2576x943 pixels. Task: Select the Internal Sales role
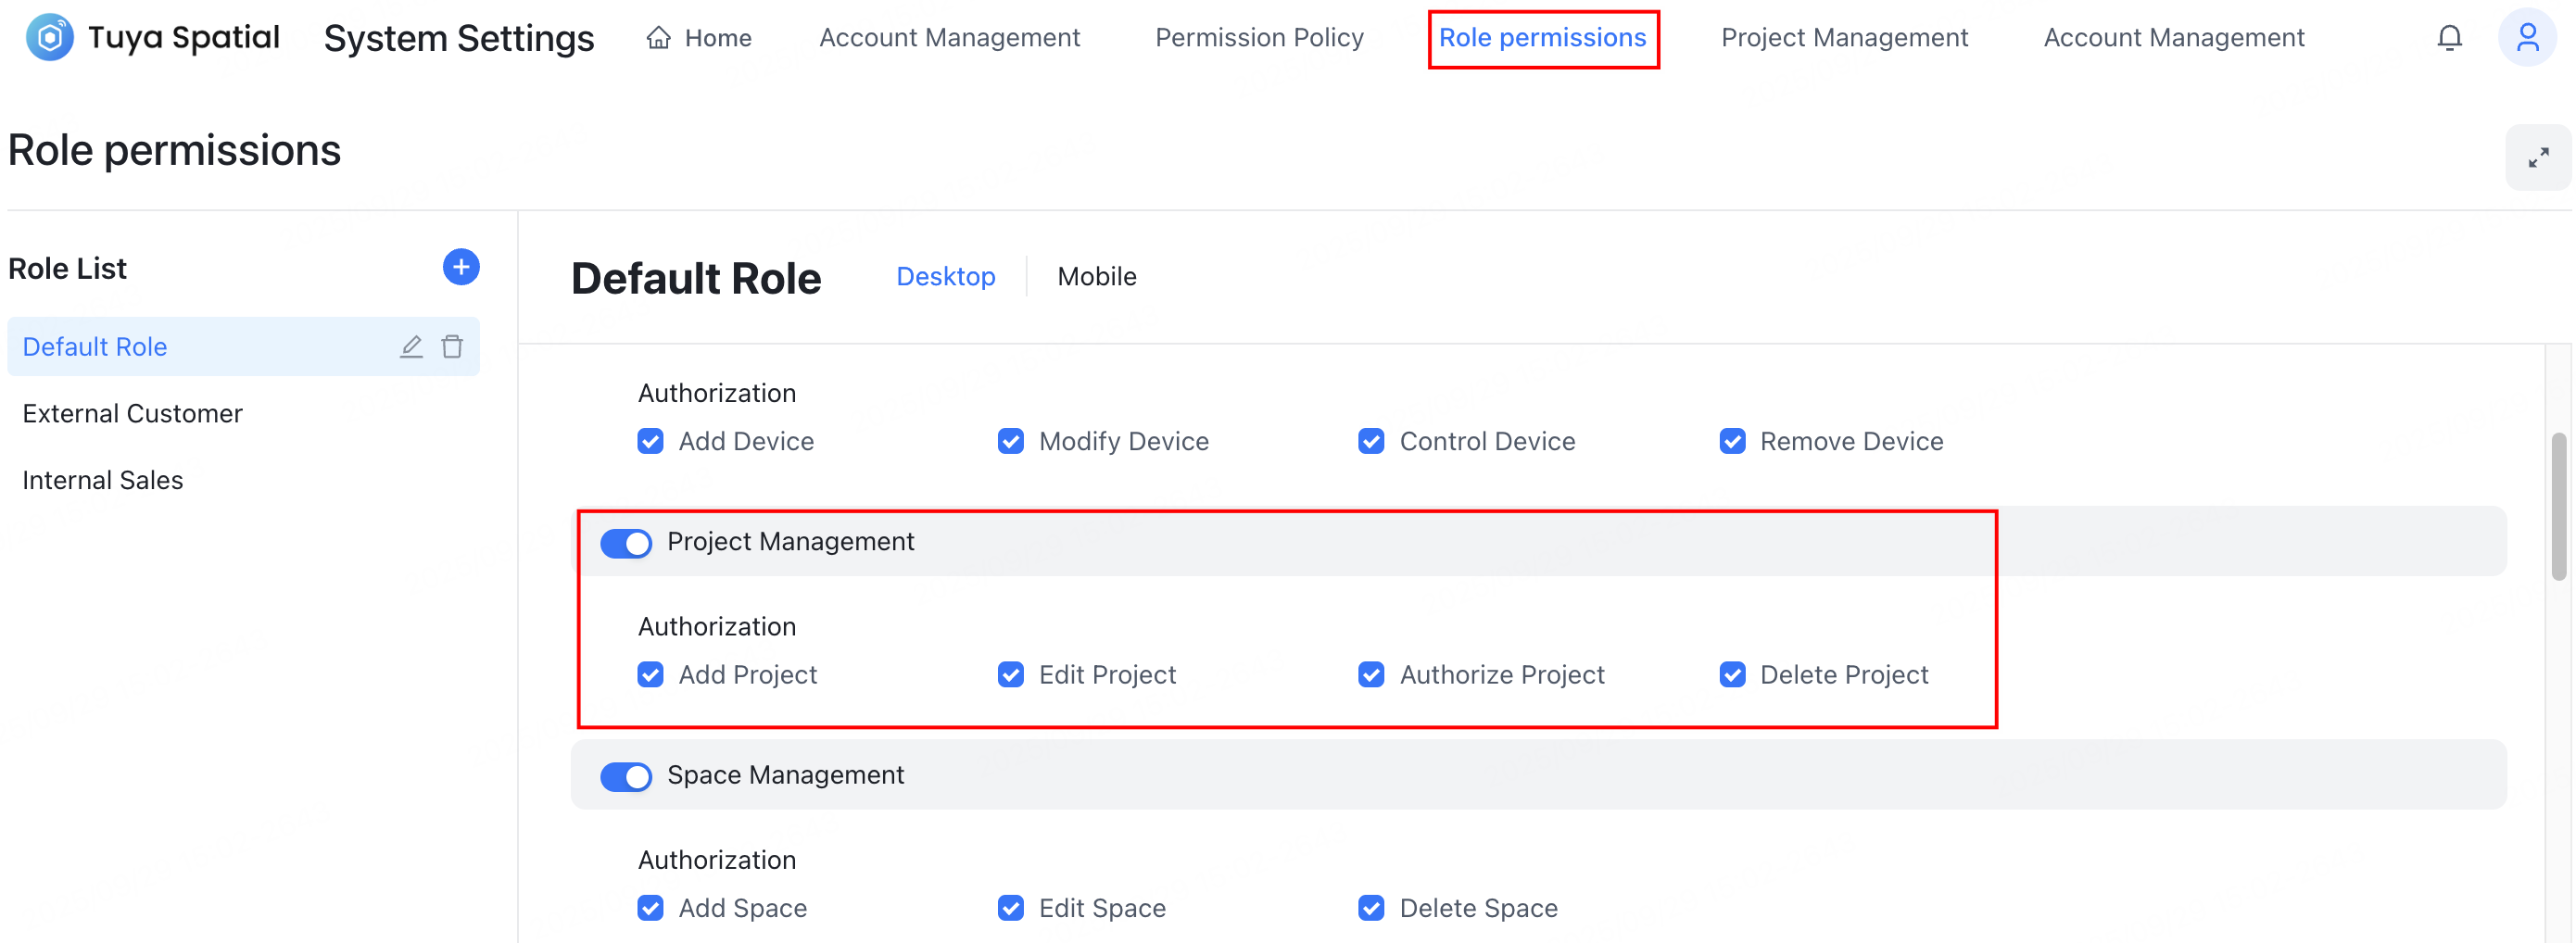pyautogui.click(x=102, y=480)
